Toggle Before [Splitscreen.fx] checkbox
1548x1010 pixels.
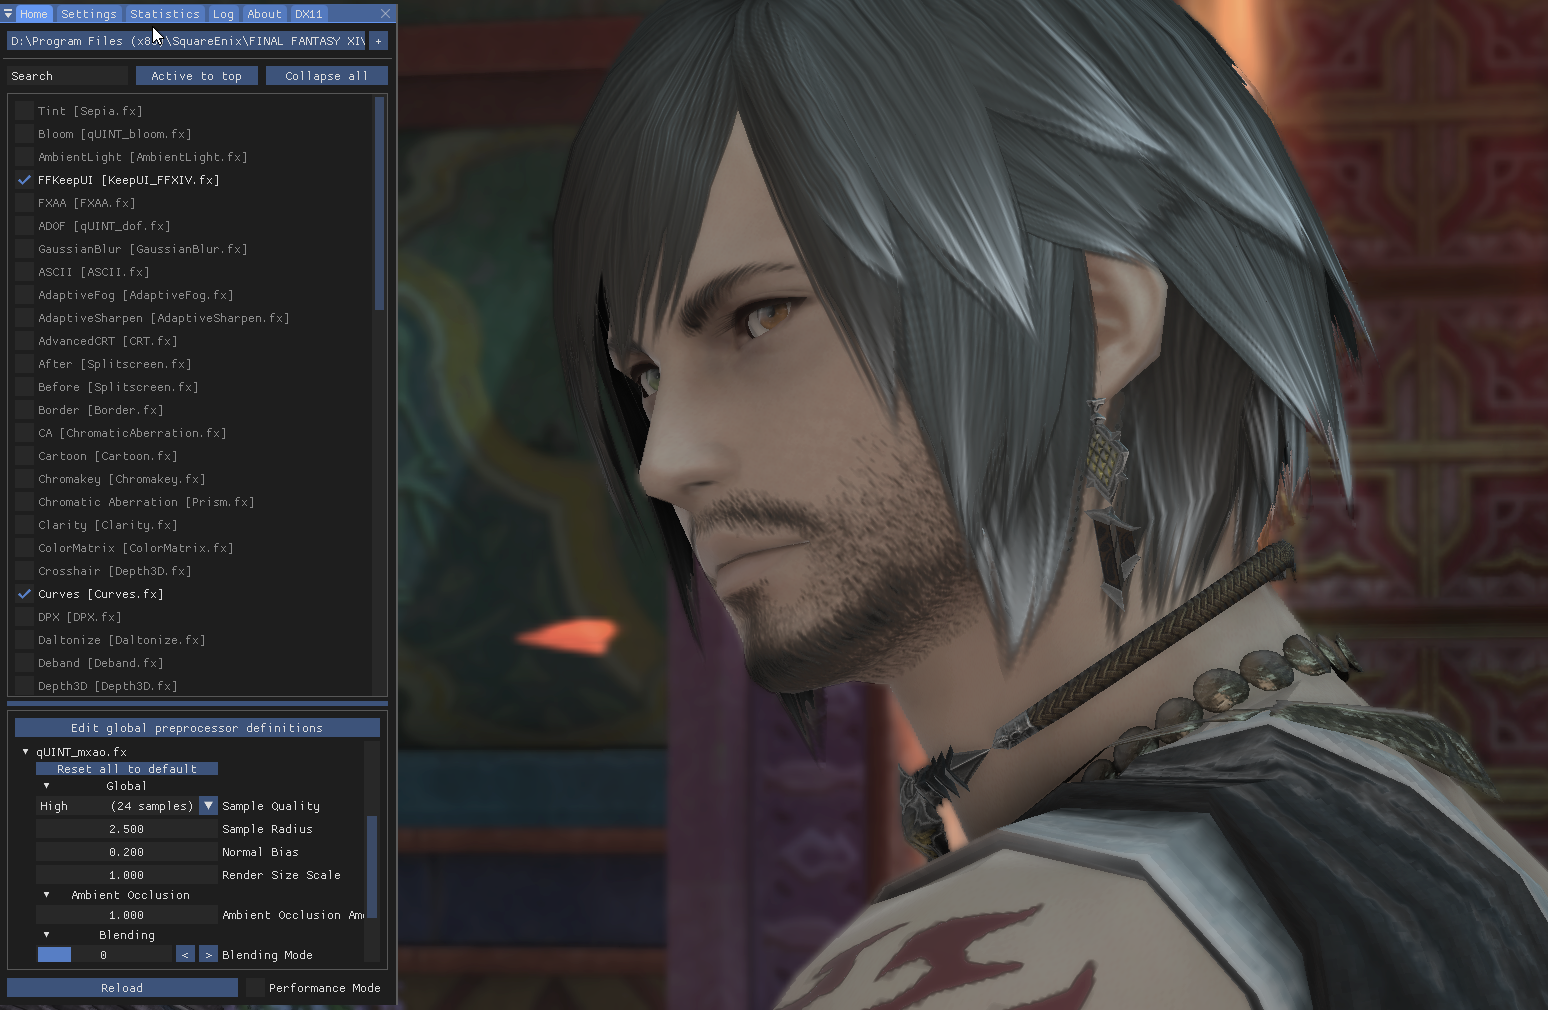(24, 387)
